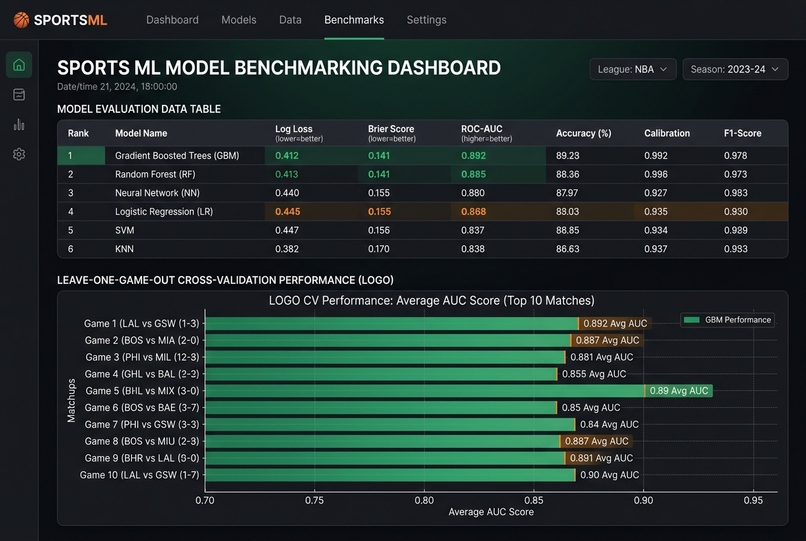The width and height of the screenshot is (806, 541).
Task: Click the RF calibration value 0.996
Action: coord(656,174)
